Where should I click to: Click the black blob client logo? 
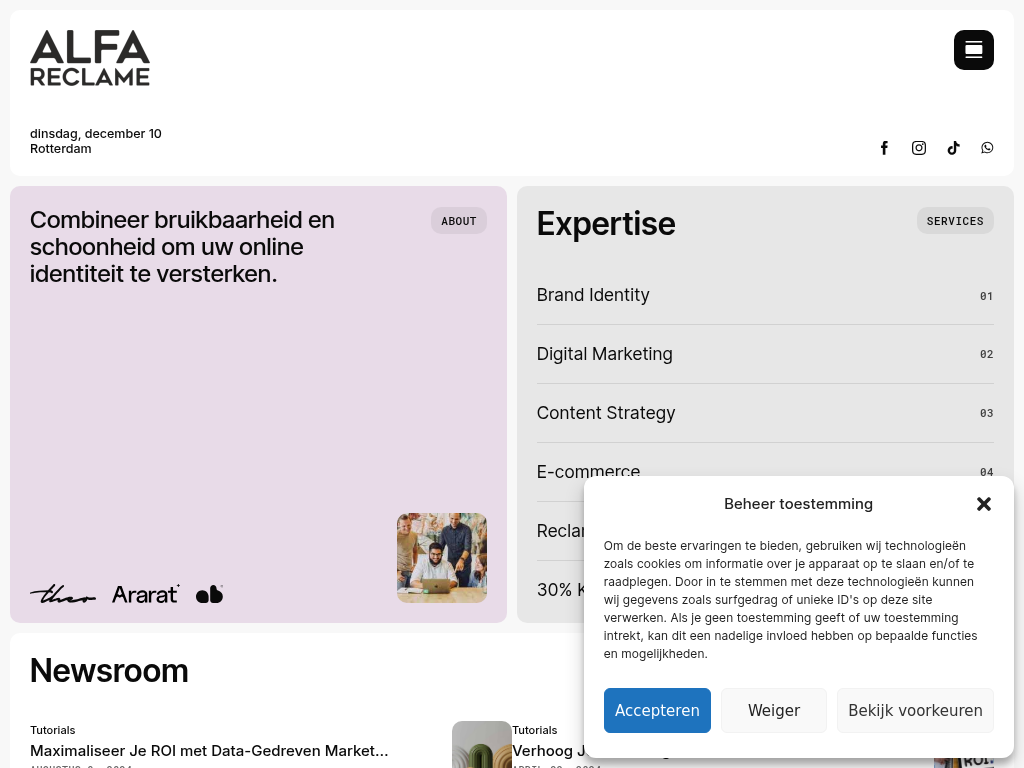click(x=210, y=594)
